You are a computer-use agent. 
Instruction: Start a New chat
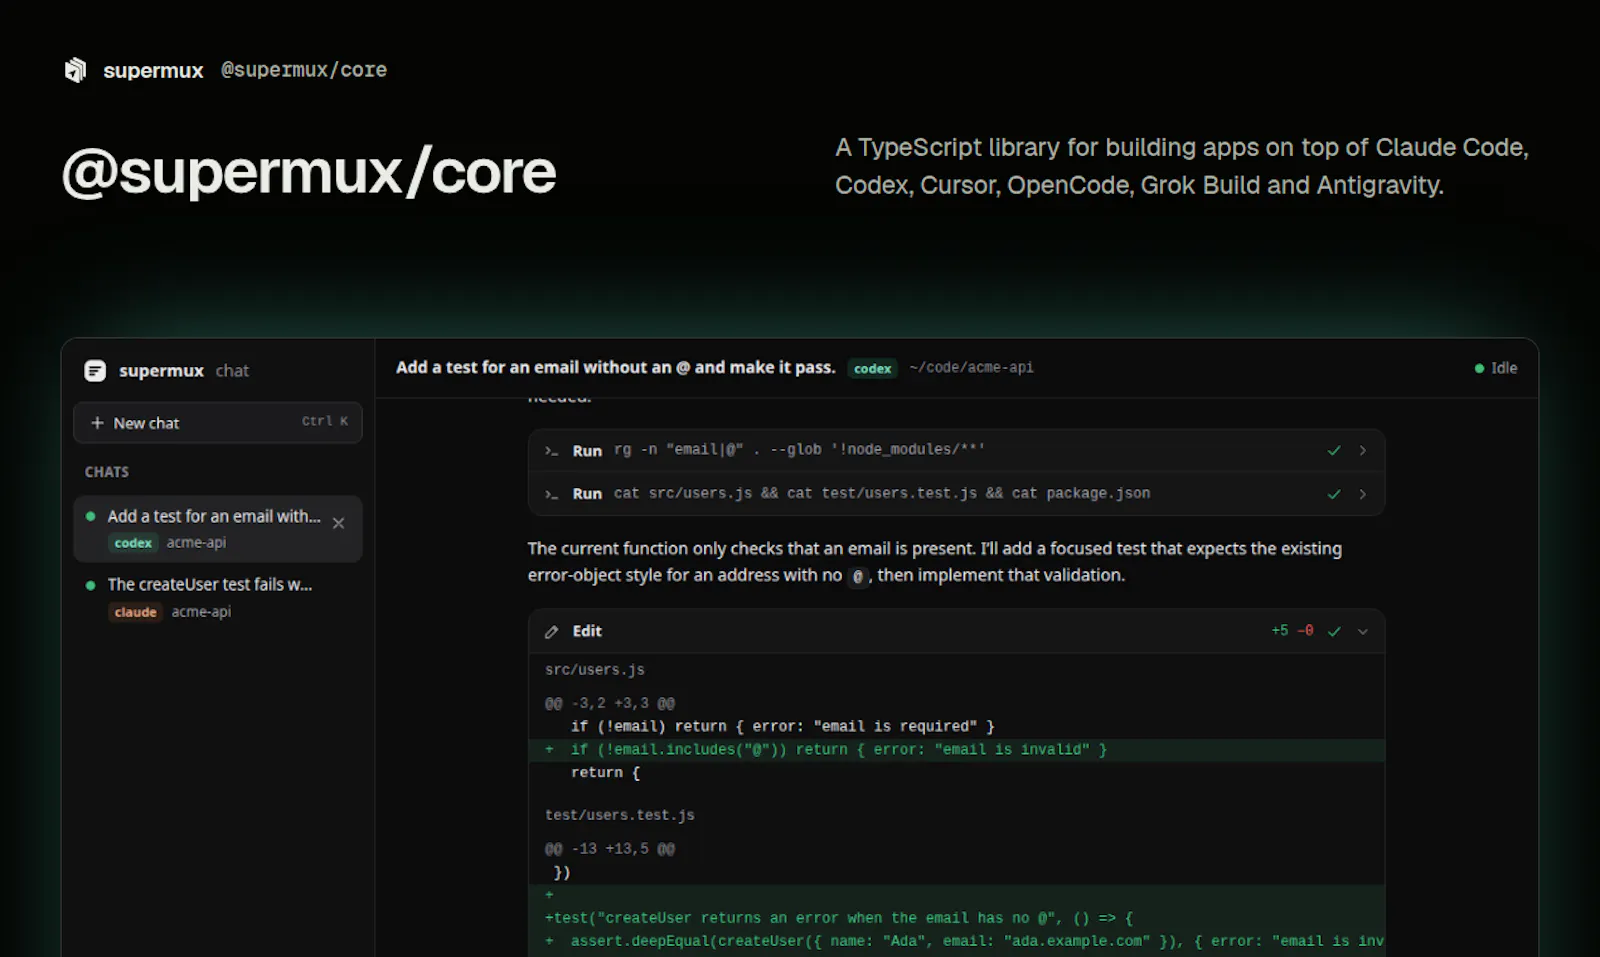217,423
